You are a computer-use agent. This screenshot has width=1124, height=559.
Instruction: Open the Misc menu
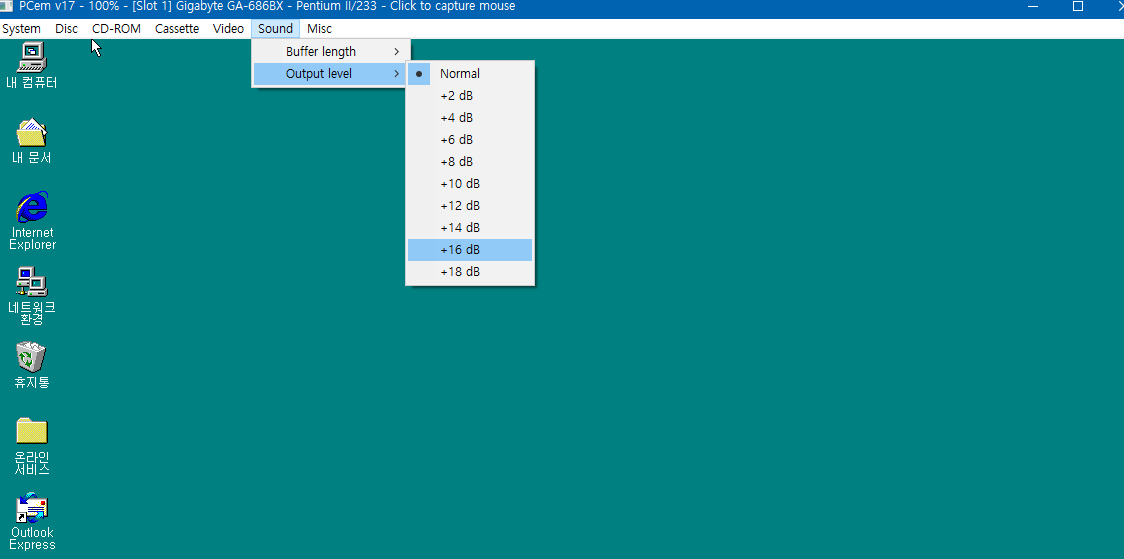coord(319,29)
